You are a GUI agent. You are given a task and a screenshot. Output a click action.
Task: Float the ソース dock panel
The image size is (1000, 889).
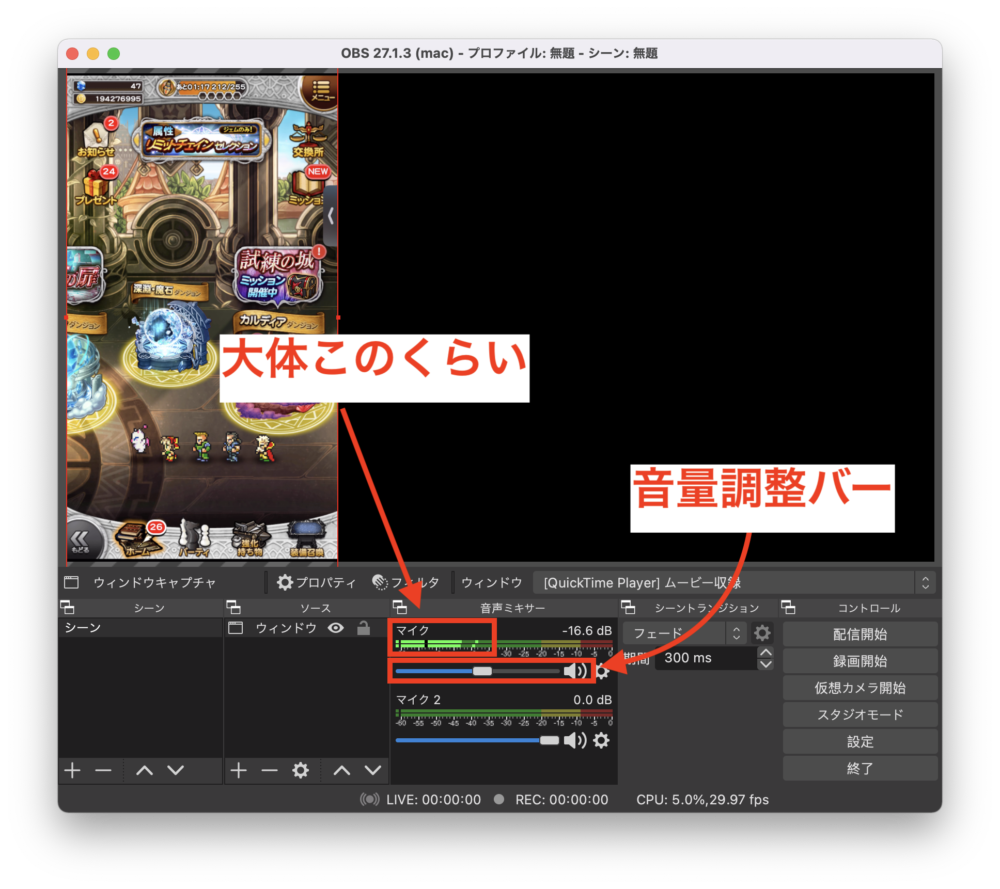tap(233, 607)
